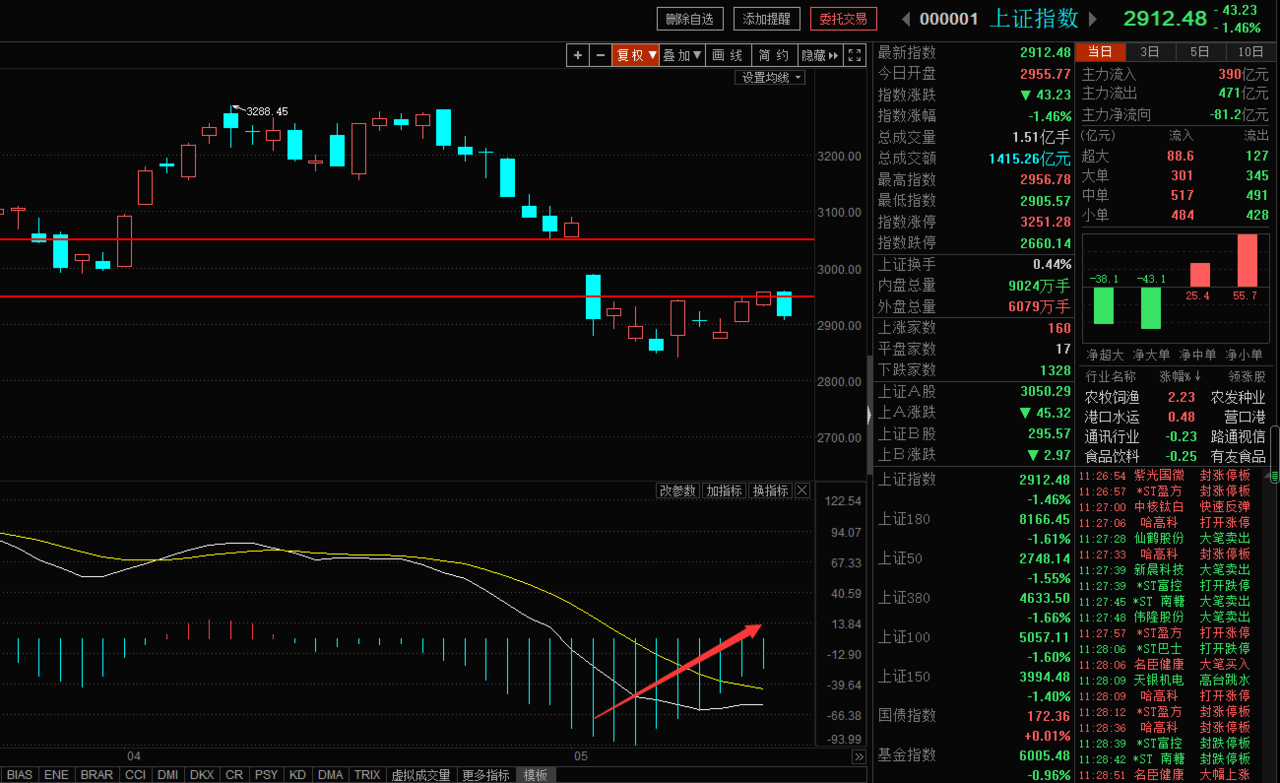Open 基金指数 index row
1280x783 pixels.
tap(975, 764)
